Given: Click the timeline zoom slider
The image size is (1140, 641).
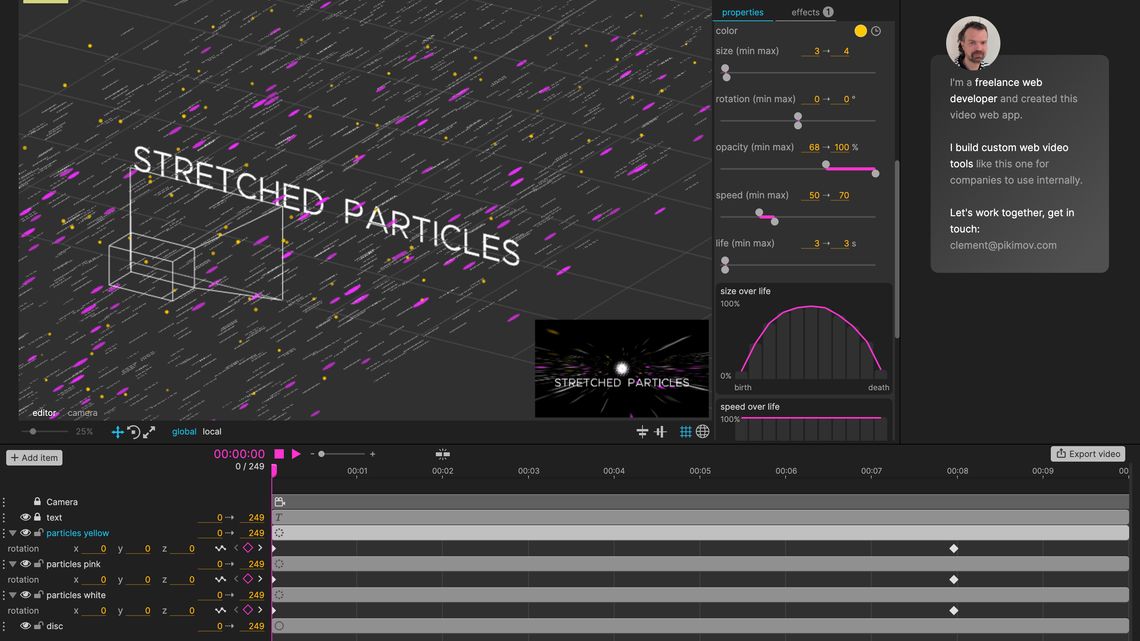Looking at the screenshot, I should pos(342,454).
